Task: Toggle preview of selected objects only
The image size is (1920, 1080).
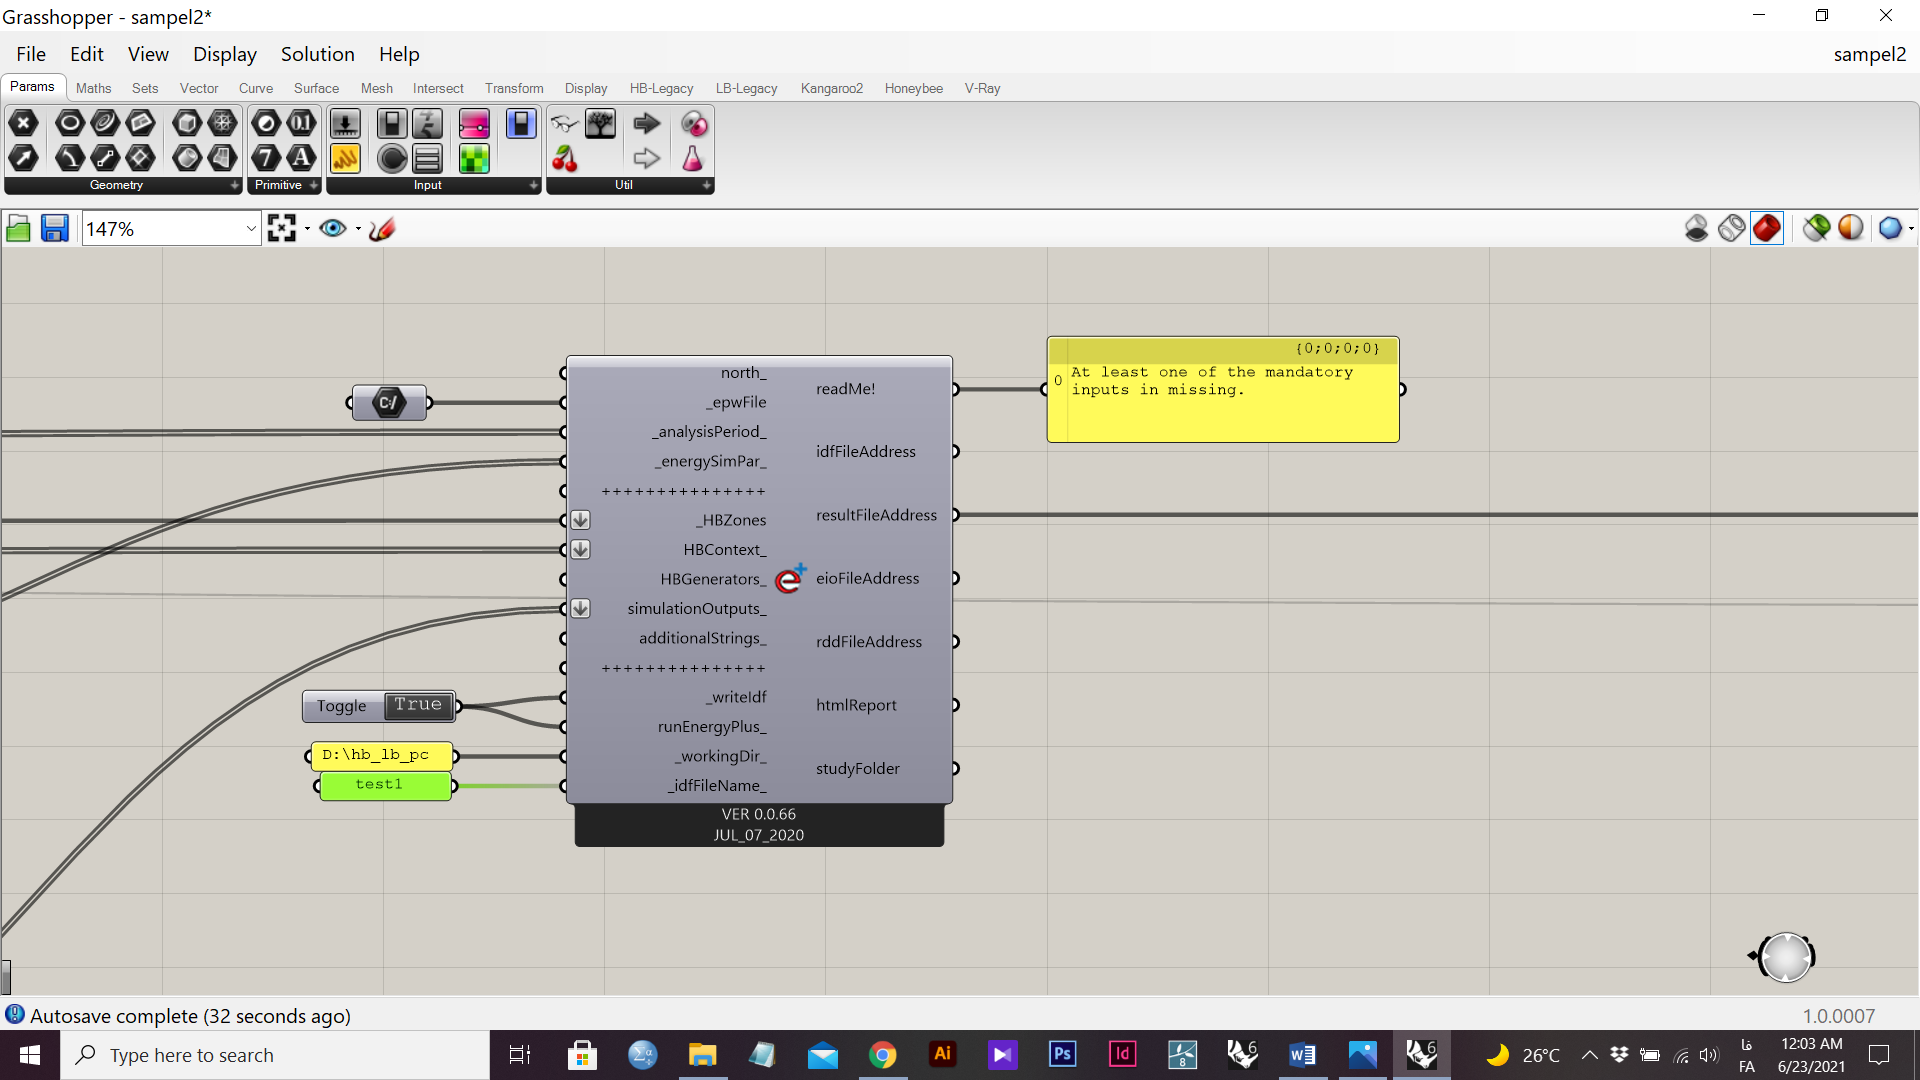Action: click(x=1817, y=229)
